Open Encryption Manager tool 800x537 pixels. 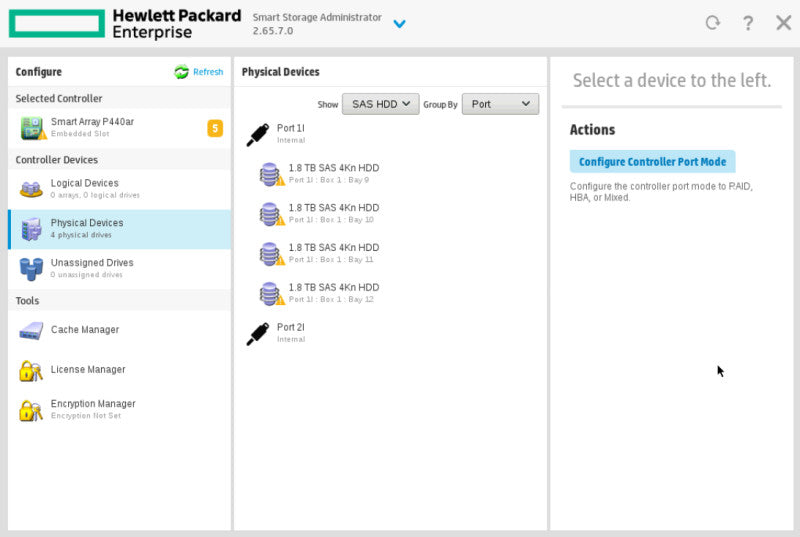119,410
